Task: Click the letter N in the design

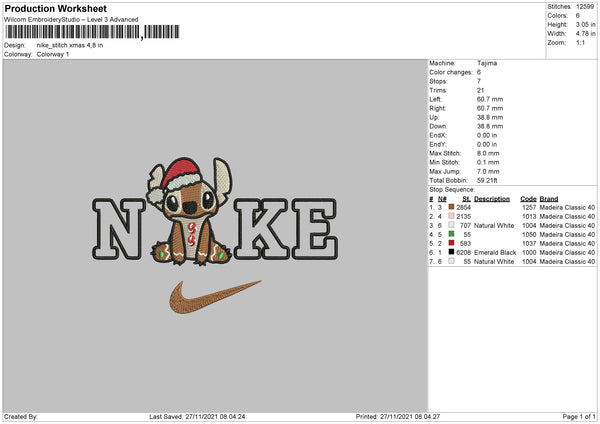Action: coord(119,230)
